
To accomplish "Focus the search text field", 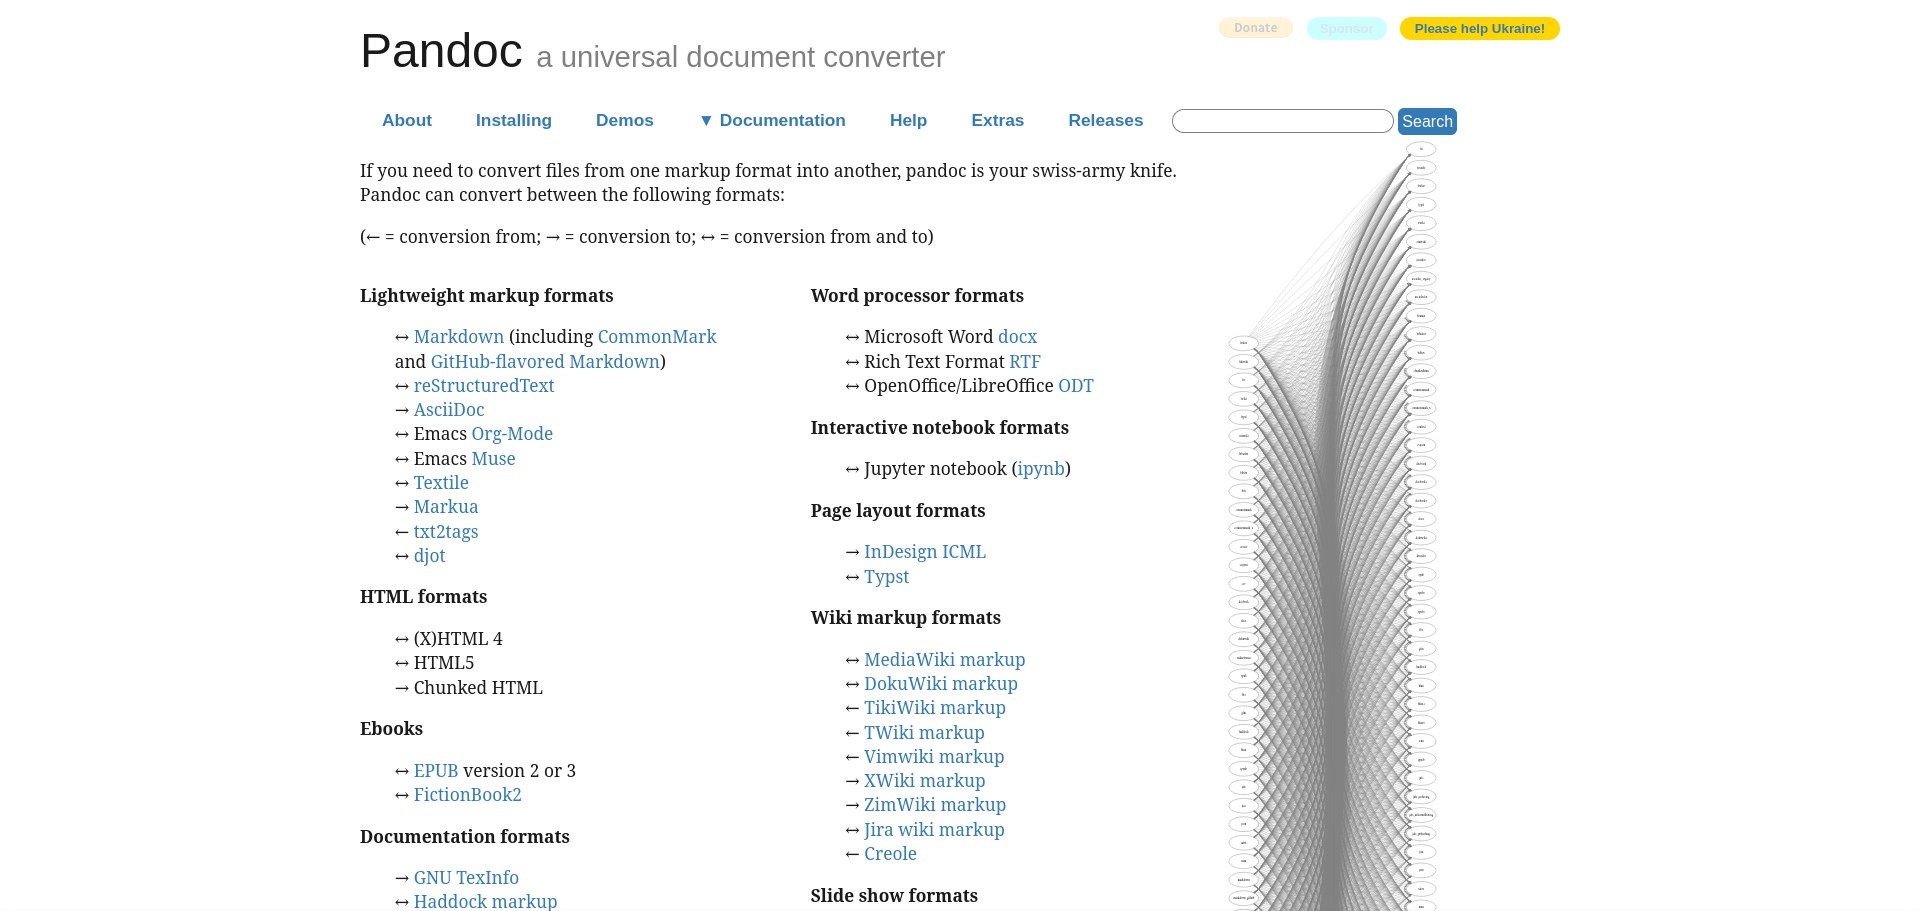I will 1282,121.
